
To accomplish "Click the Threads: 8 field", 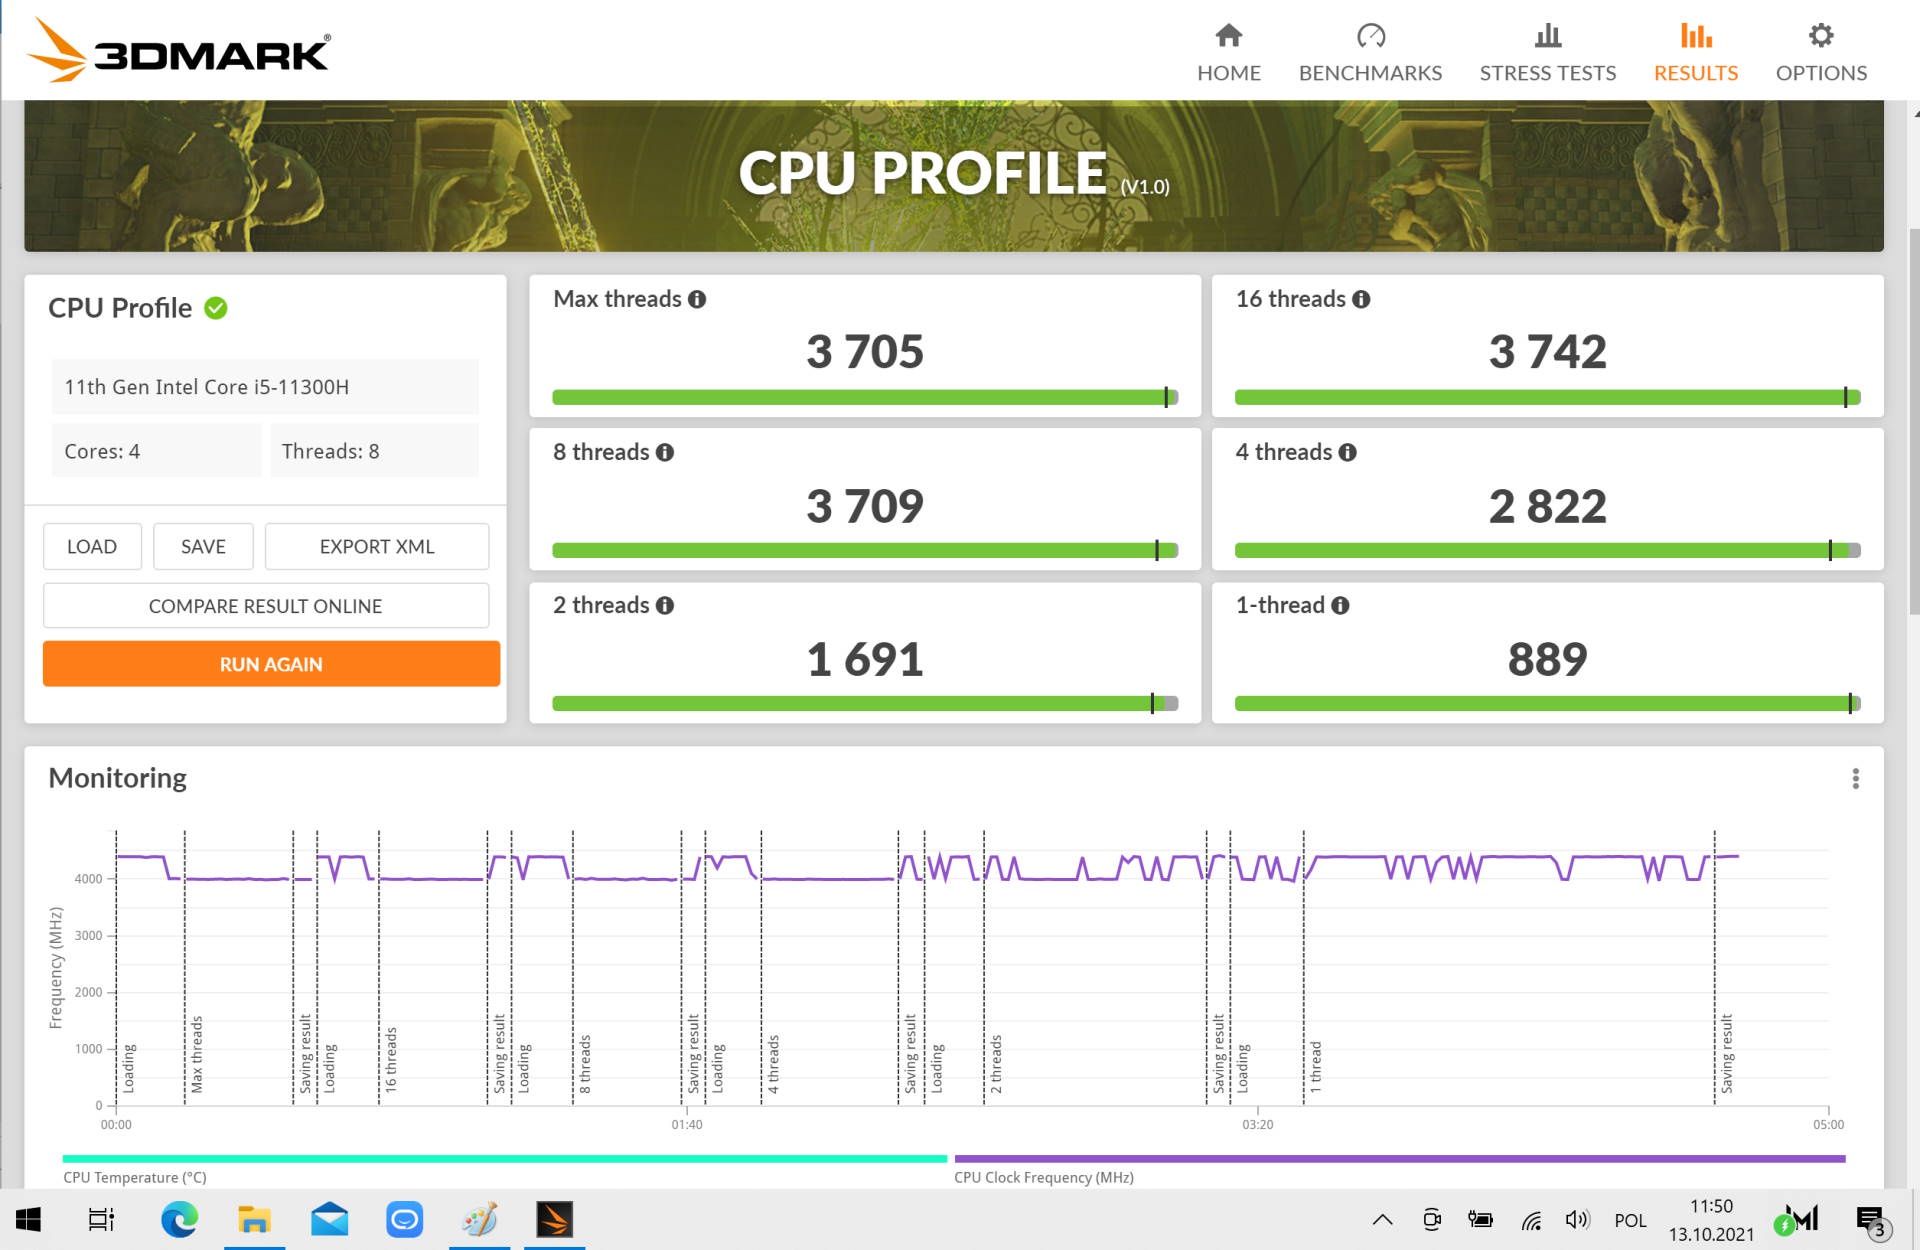I will tap(374, 451).
